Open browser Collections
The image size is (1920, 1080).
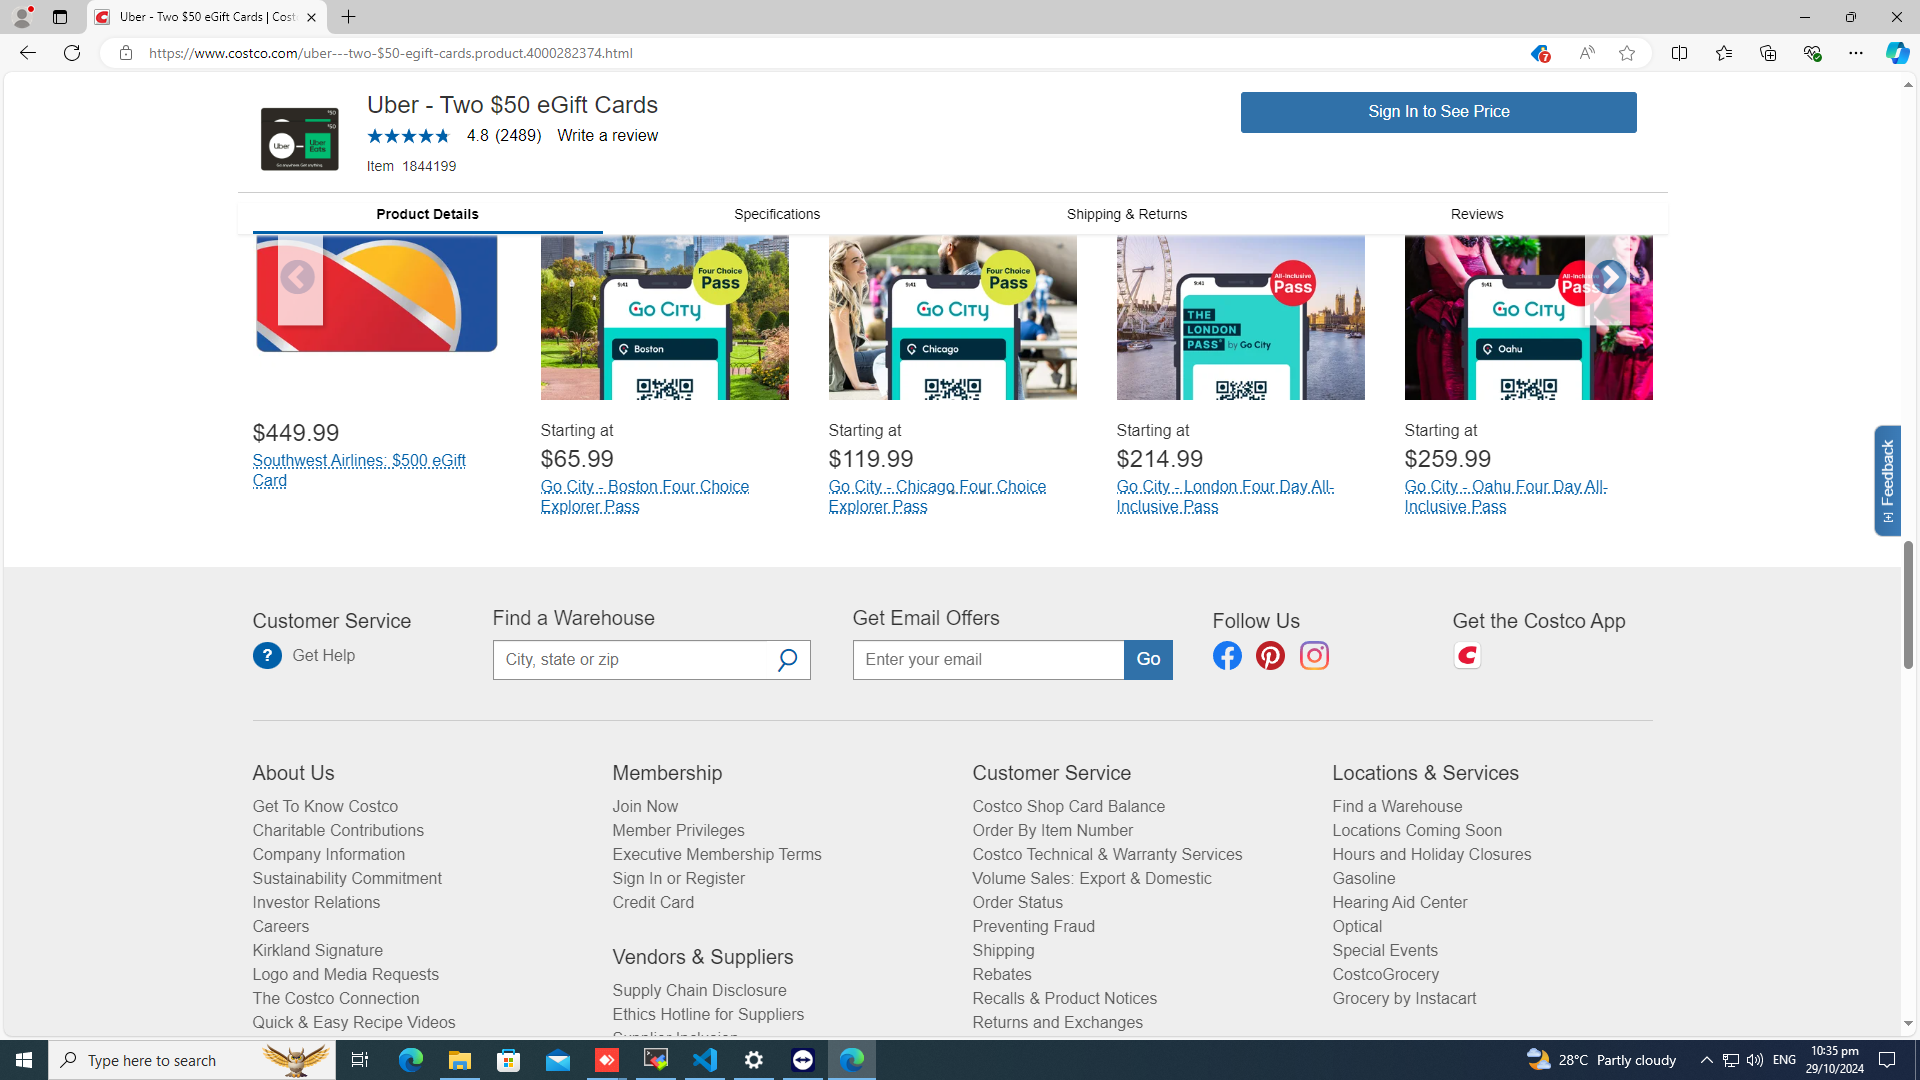click(1767, 53)
